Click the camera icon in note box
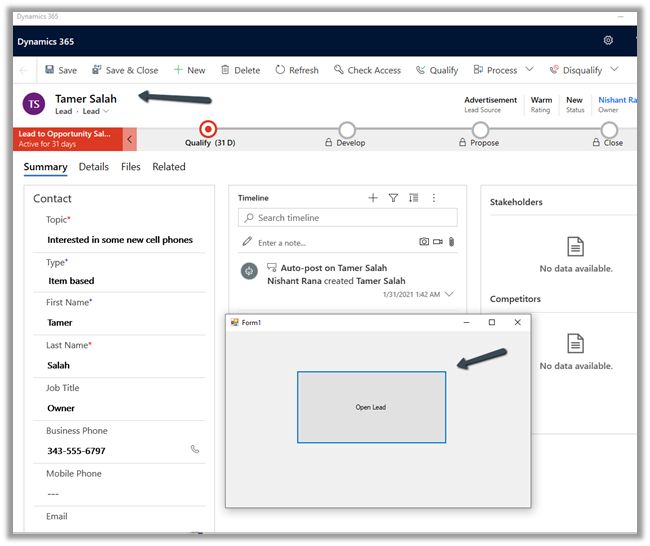Screen dimensions: 650x546 point(424,242)
